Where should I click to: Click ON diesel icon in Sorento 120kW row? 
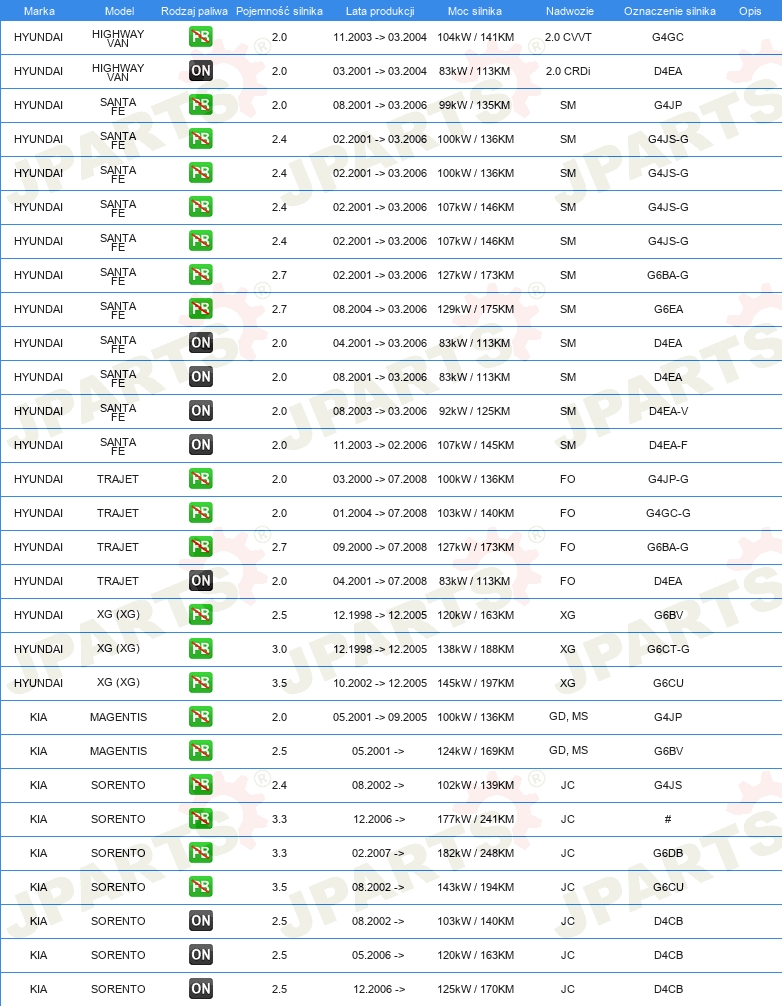tap(201, 955)
